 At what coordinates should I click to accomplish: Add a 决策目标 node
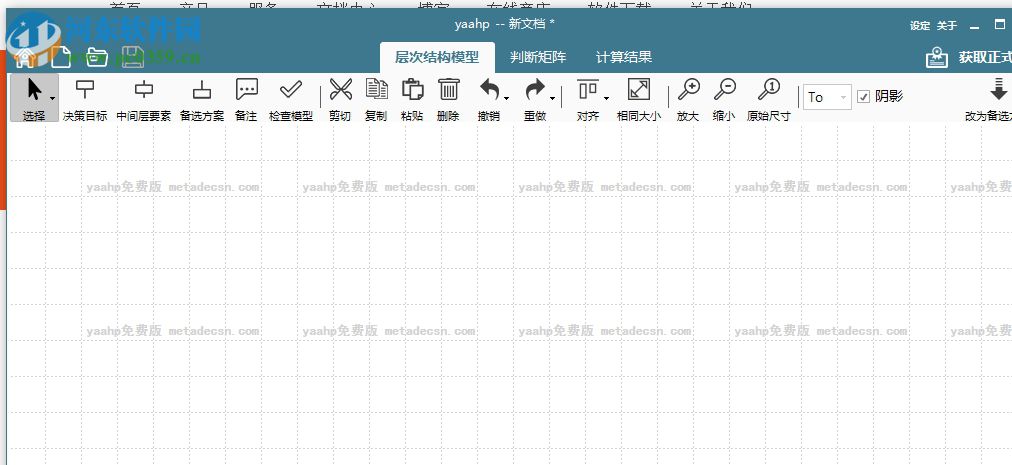(x=85, y=98)
